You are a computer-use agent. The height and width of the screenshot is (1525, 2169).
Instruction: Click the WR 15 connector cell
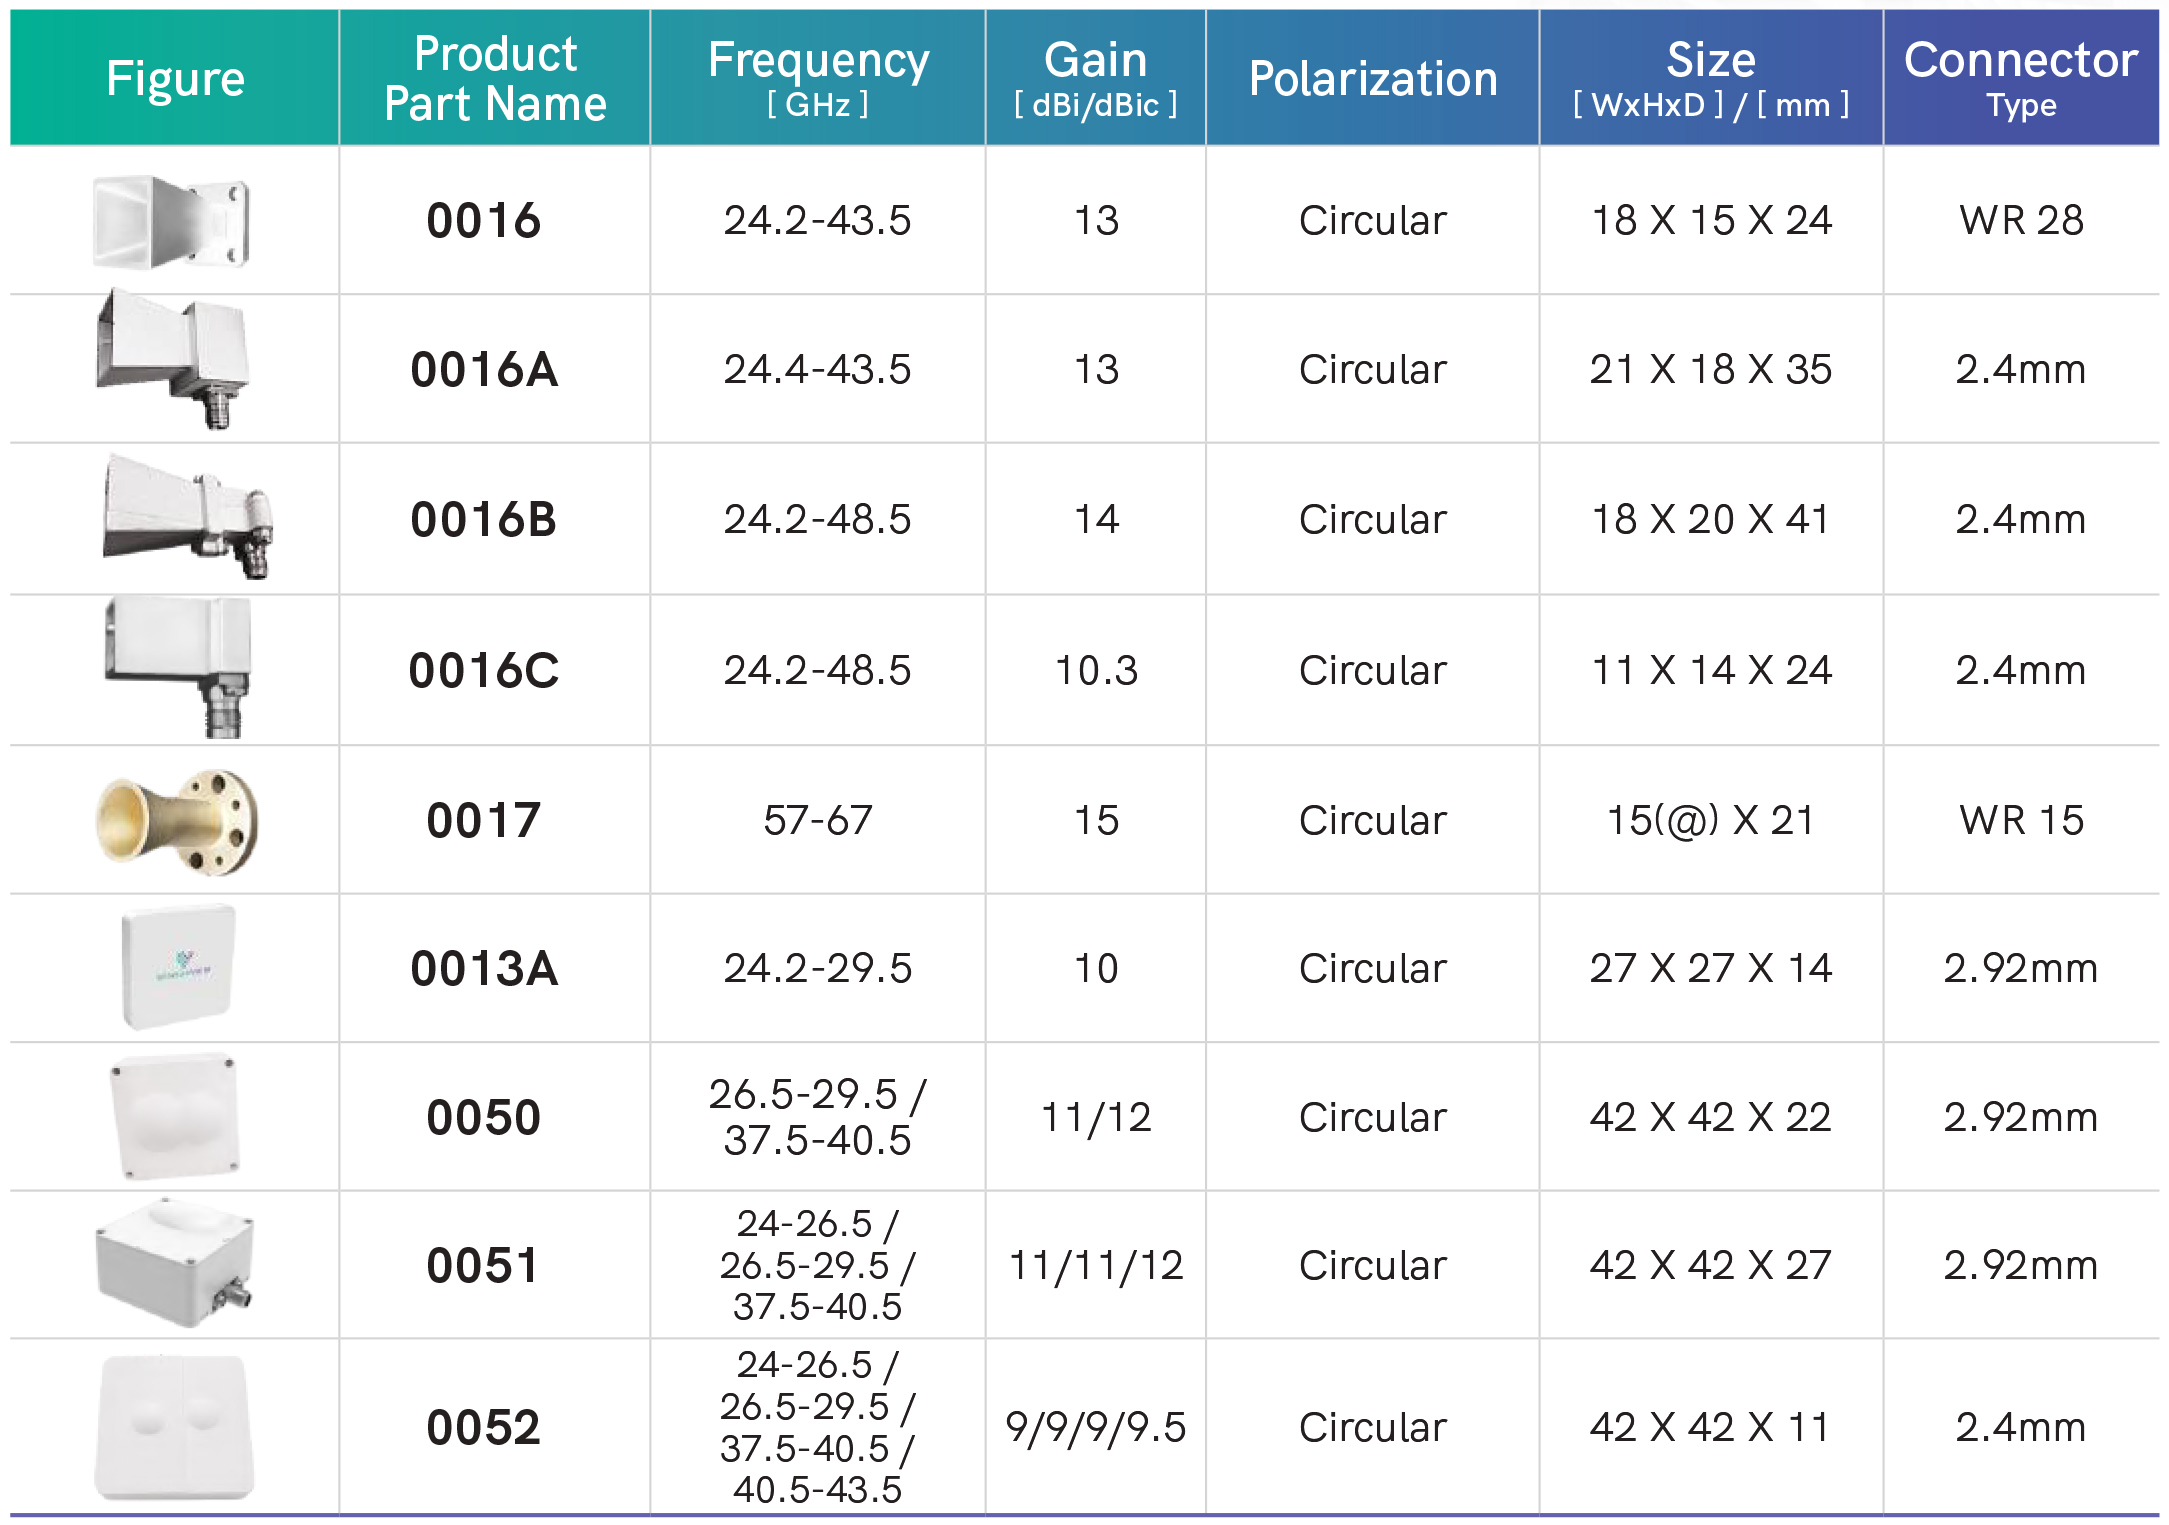coord(2021,820)
